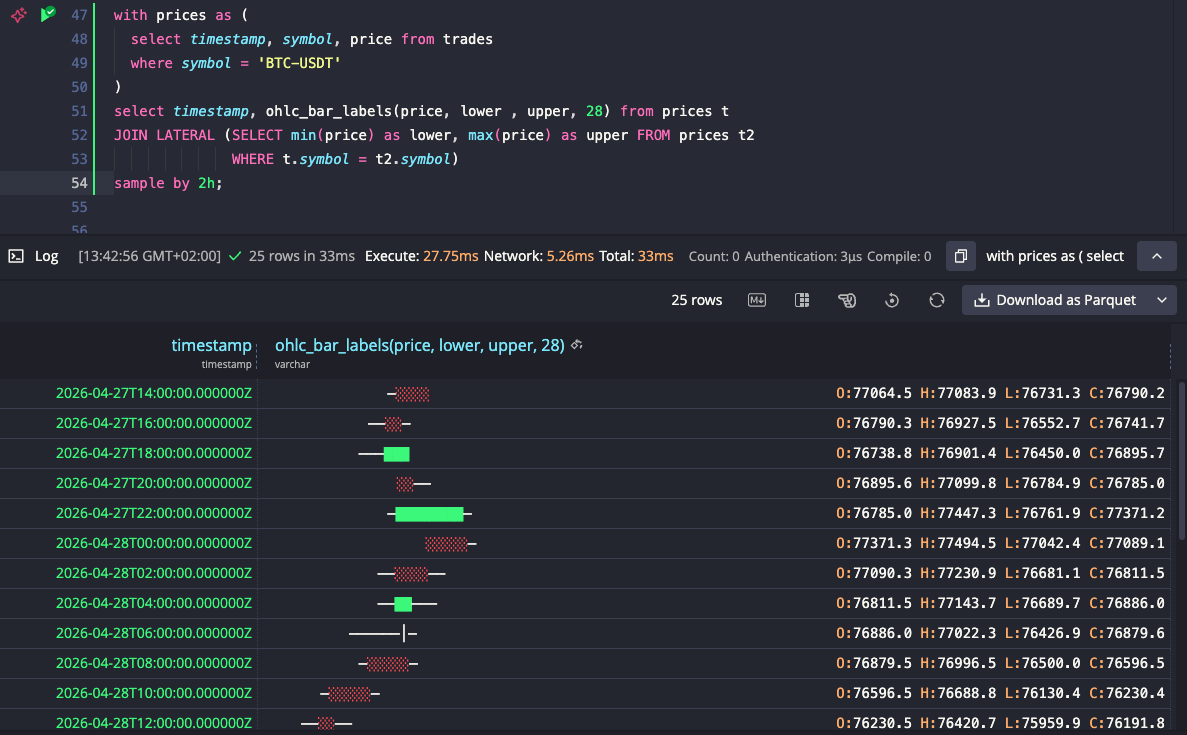
Task: Click the results vertical scrollbar
Action: coord(1181,460)
